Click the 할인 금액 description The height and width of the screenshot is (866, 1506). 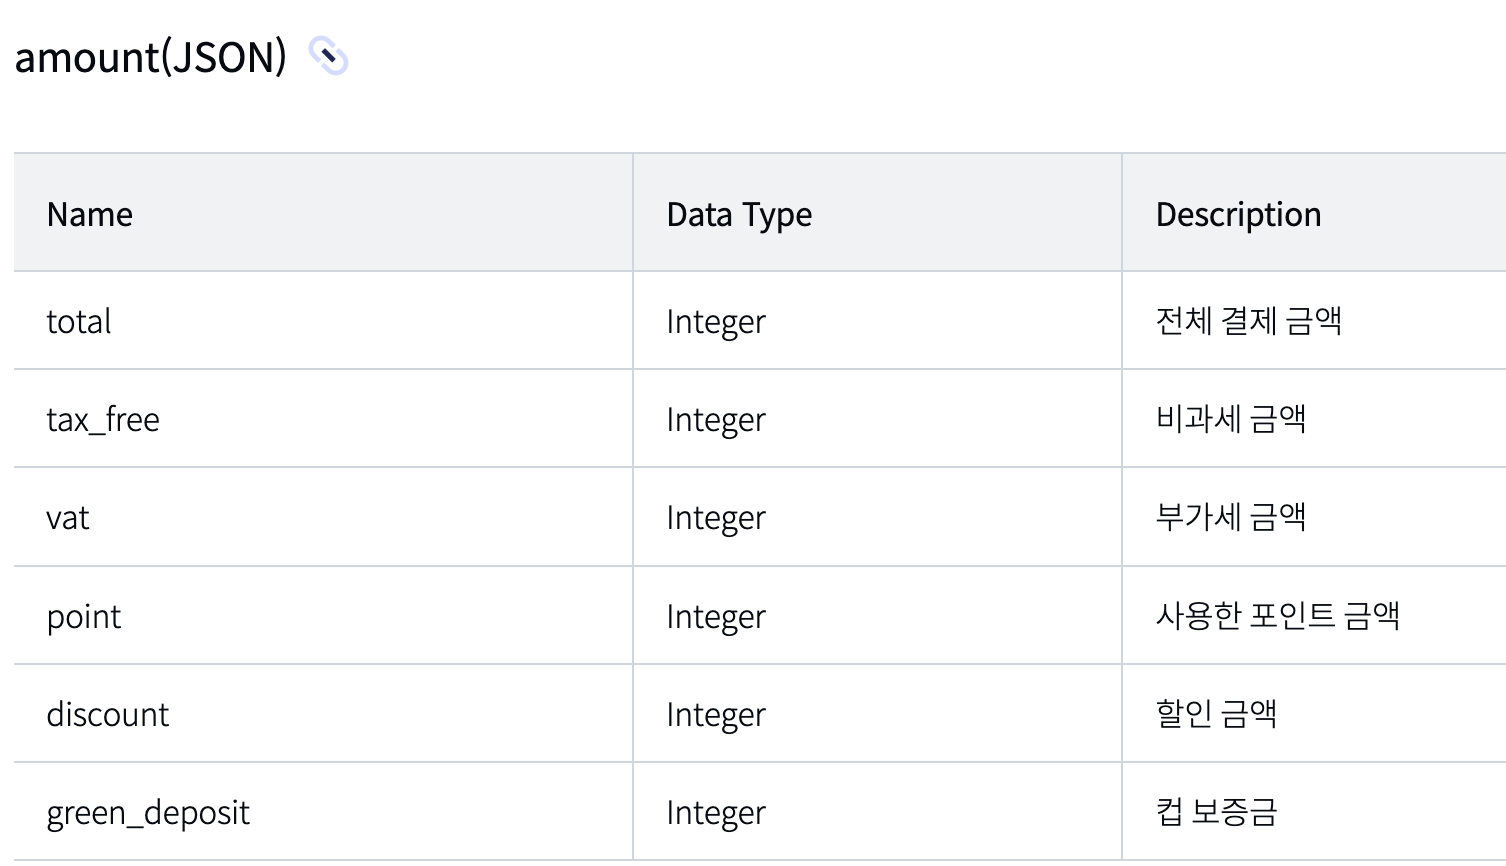click(x=1216, y=713)
